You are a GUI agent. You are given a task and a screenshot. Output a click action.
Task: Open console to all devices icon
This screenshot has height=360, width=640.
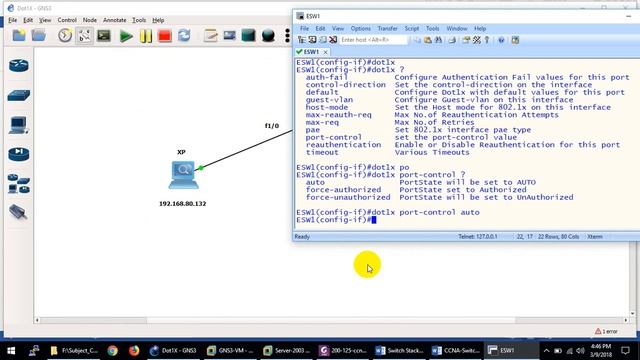pos(104,36)
